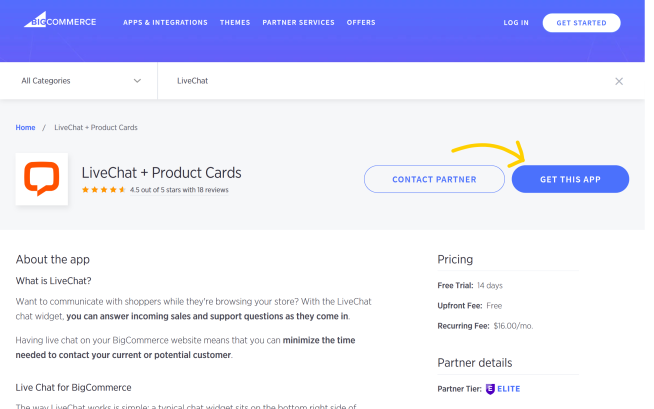Go to the Themes menu item
Viewport: 654px width, 409px height.
235,23
